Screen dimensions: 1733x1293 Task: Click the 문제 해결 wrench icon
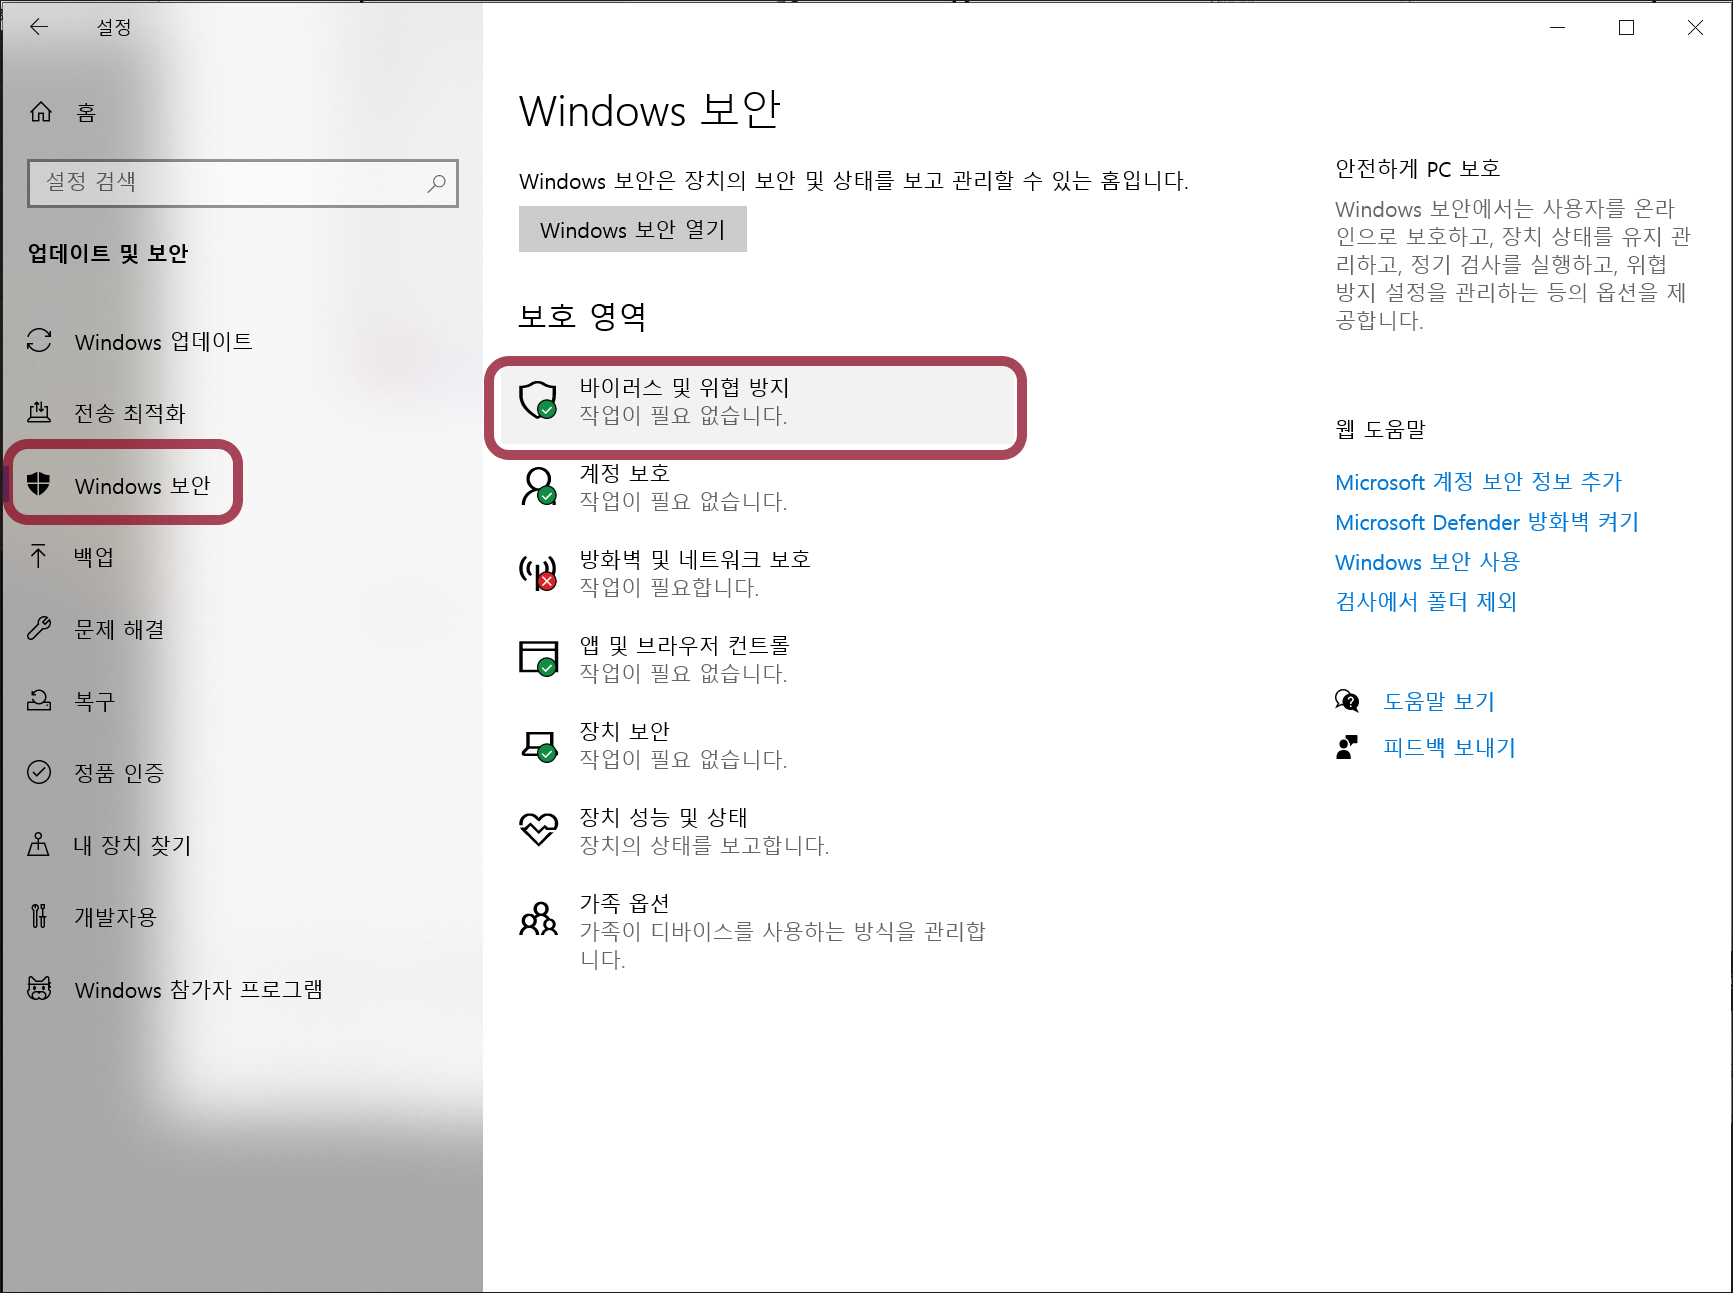point(39,628)
